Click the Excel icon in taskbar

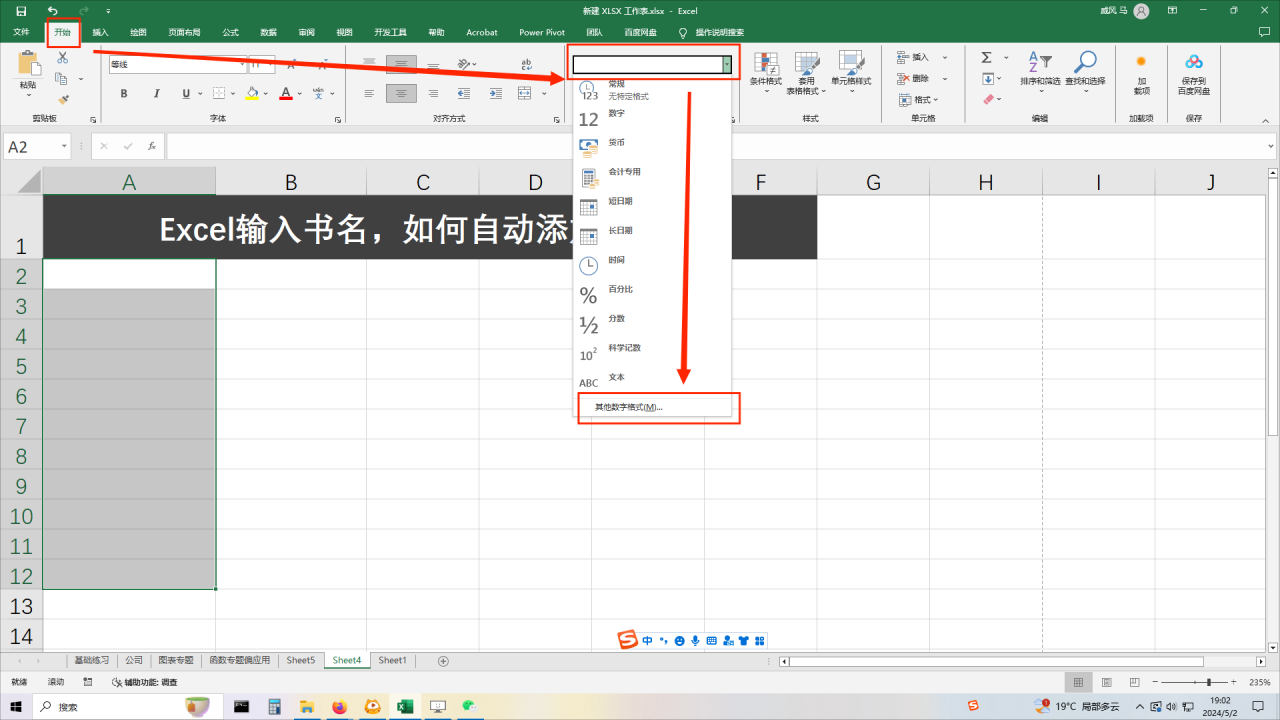(x=404, y=706)
